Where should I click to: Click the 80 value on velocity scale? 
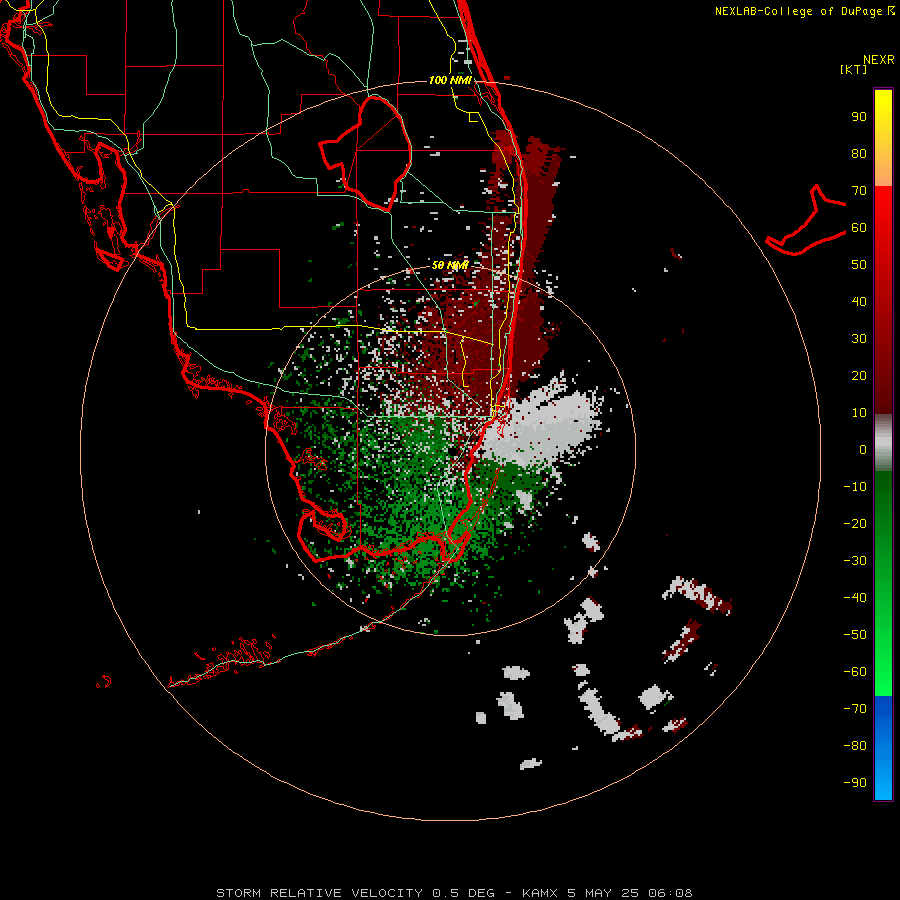(859, 154)
